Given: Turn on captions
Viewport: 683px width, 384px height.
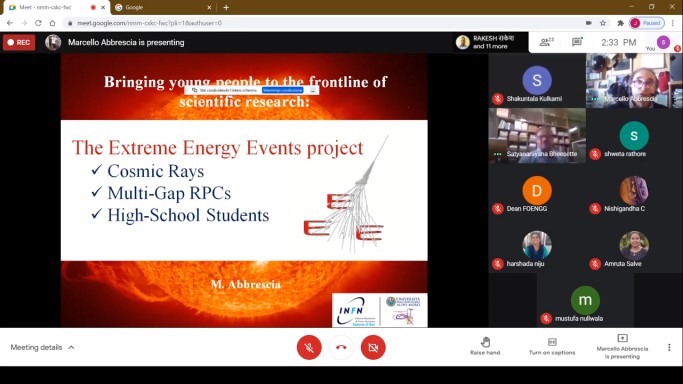Looking at the screenshot, I should coord(552,347).
